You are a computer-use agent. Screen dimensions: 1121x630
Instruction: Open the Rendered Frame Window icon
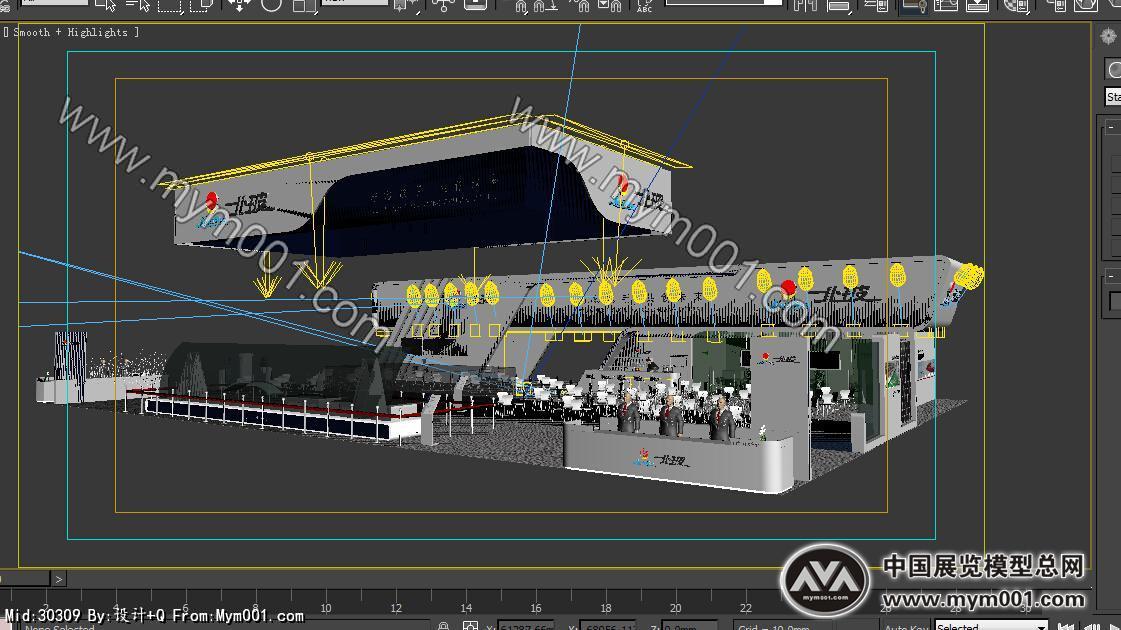pyautogui.click(x=1085, y=6)
